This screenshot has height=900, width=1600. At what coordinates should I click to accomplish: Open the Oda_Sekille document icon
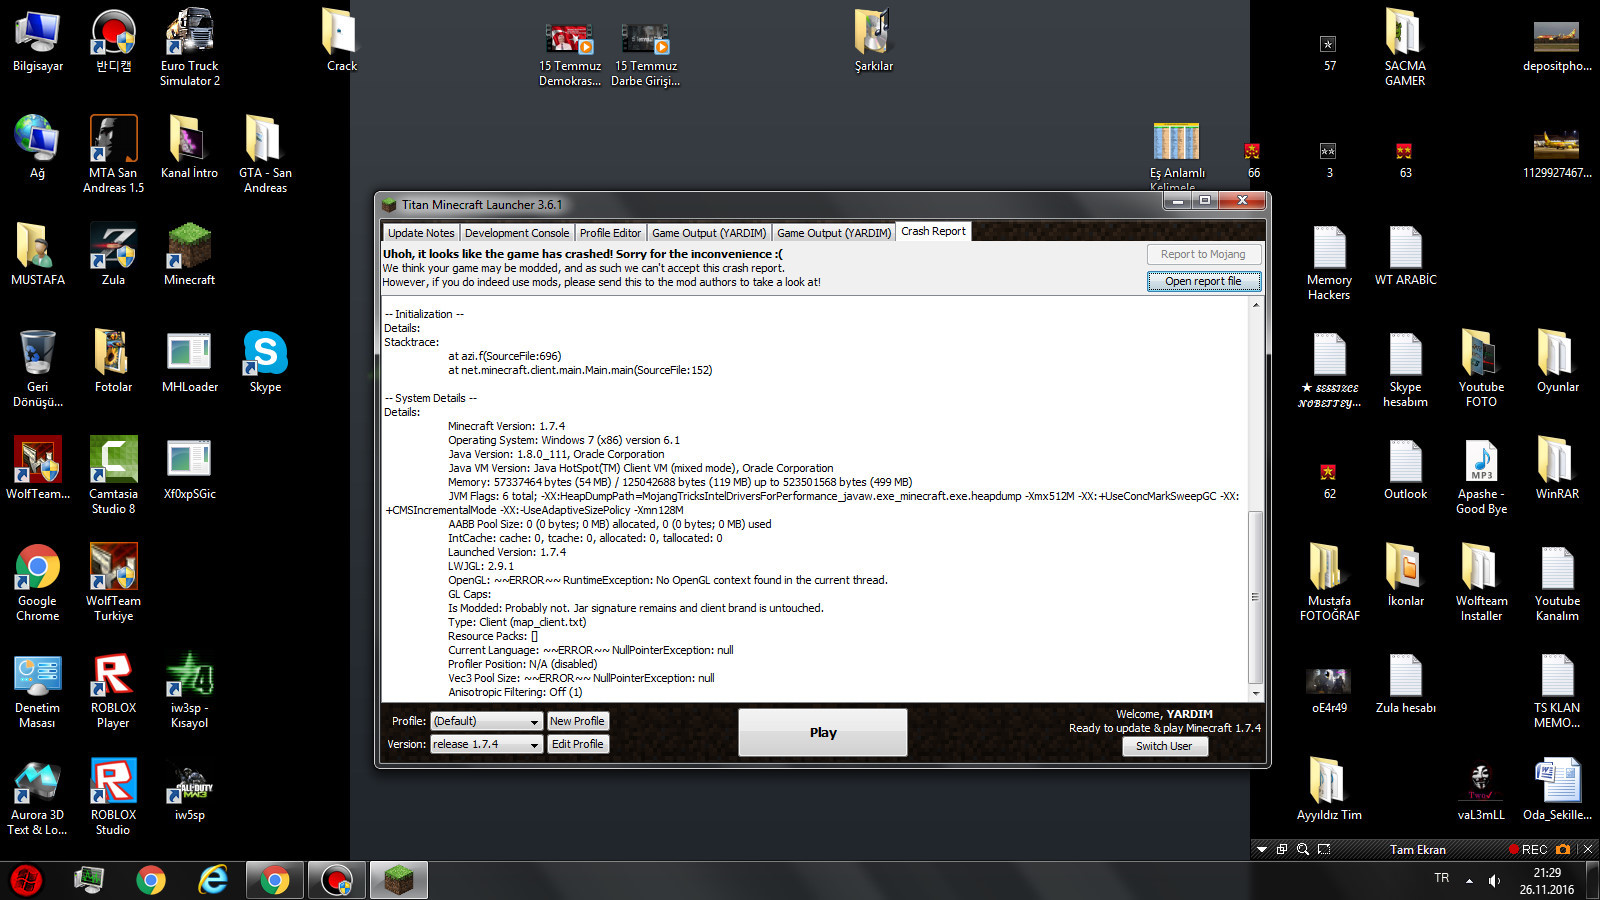coord(1557,789)
